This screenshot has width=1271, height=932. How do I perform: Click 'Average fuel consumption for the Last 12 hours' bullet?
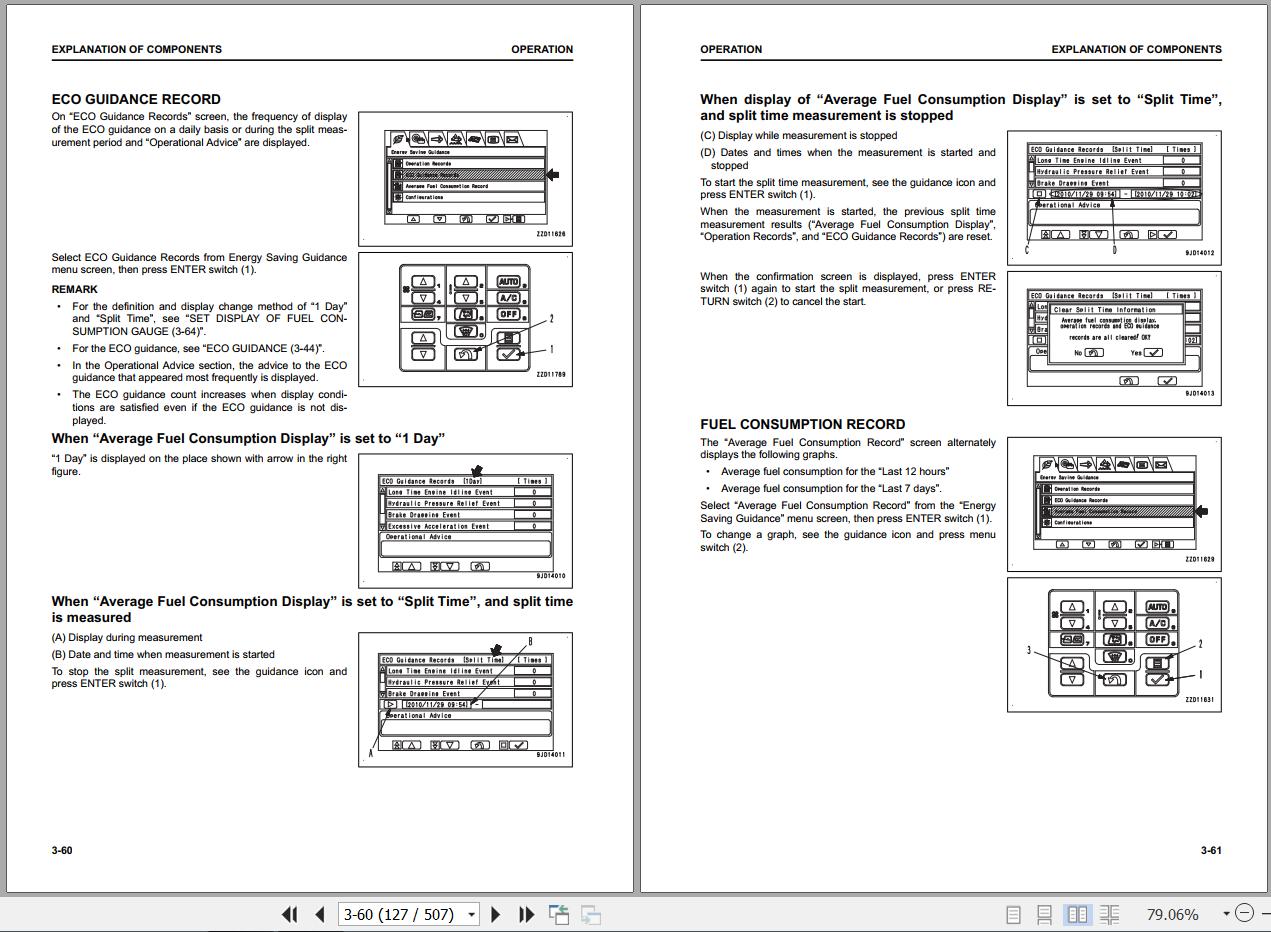(x=835, y=471)
